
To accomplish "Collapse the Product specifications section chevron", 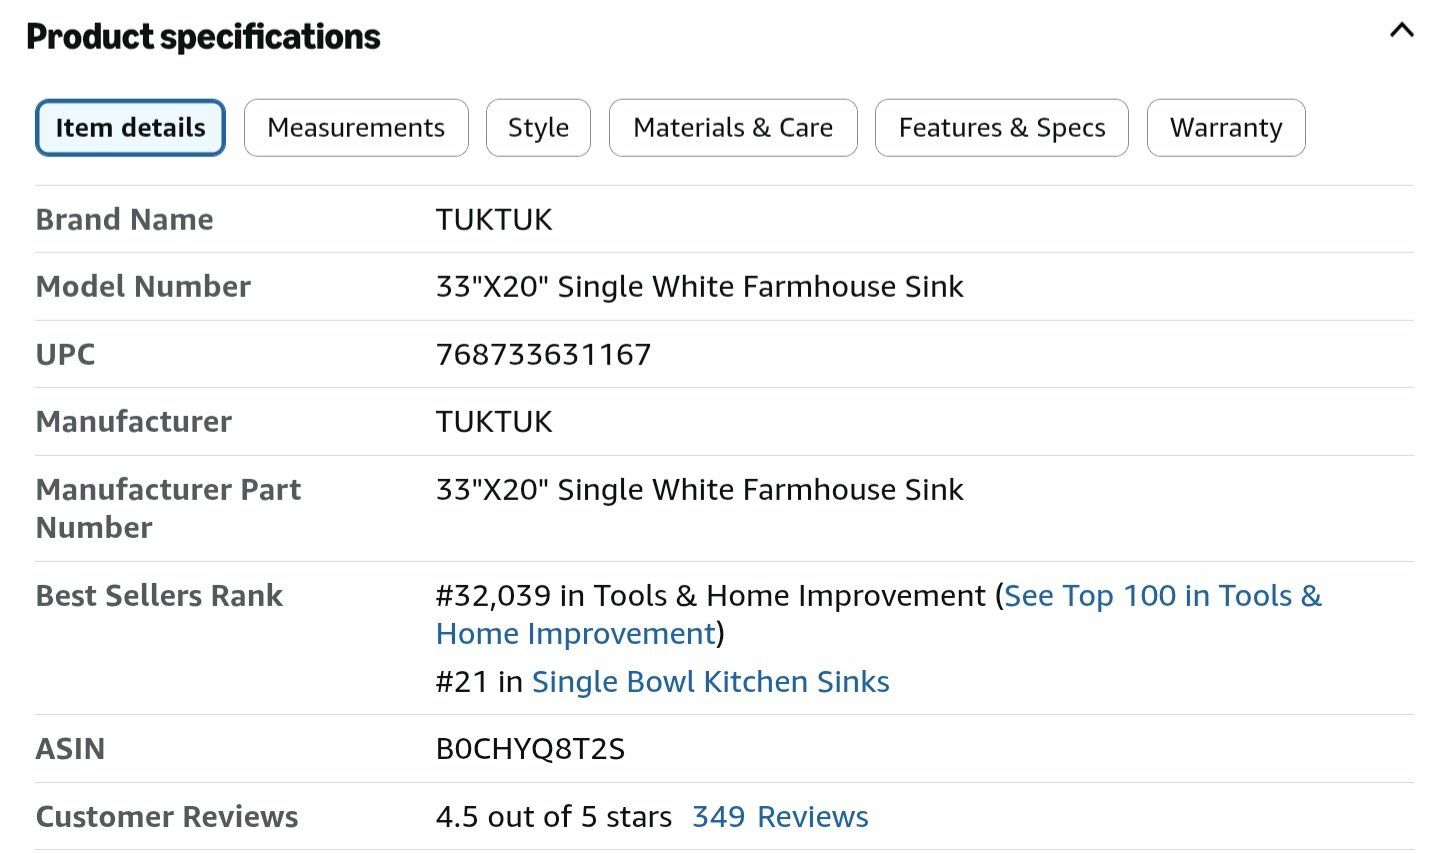I will 1402,30.
